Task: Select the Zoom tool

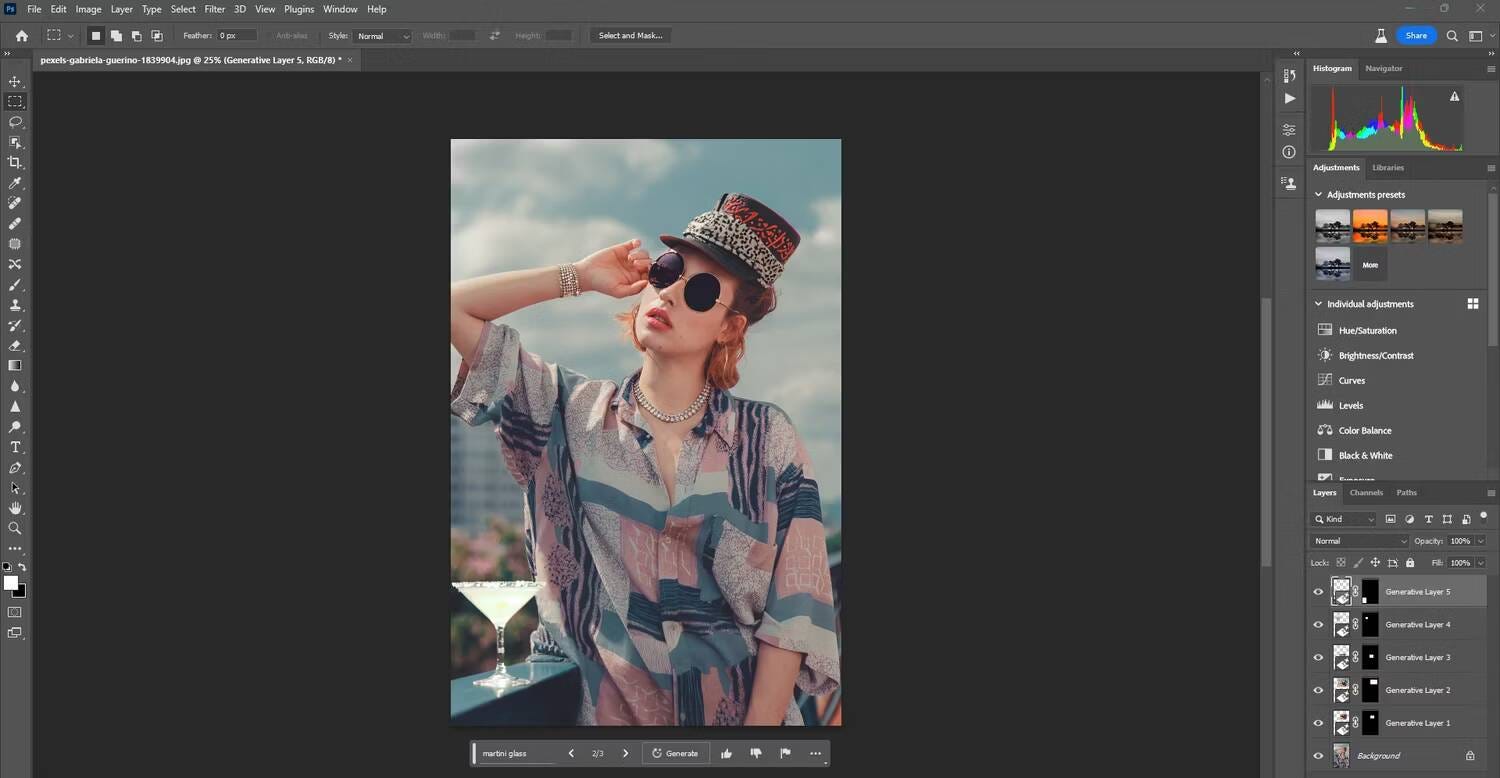Action: click(15, 528)
